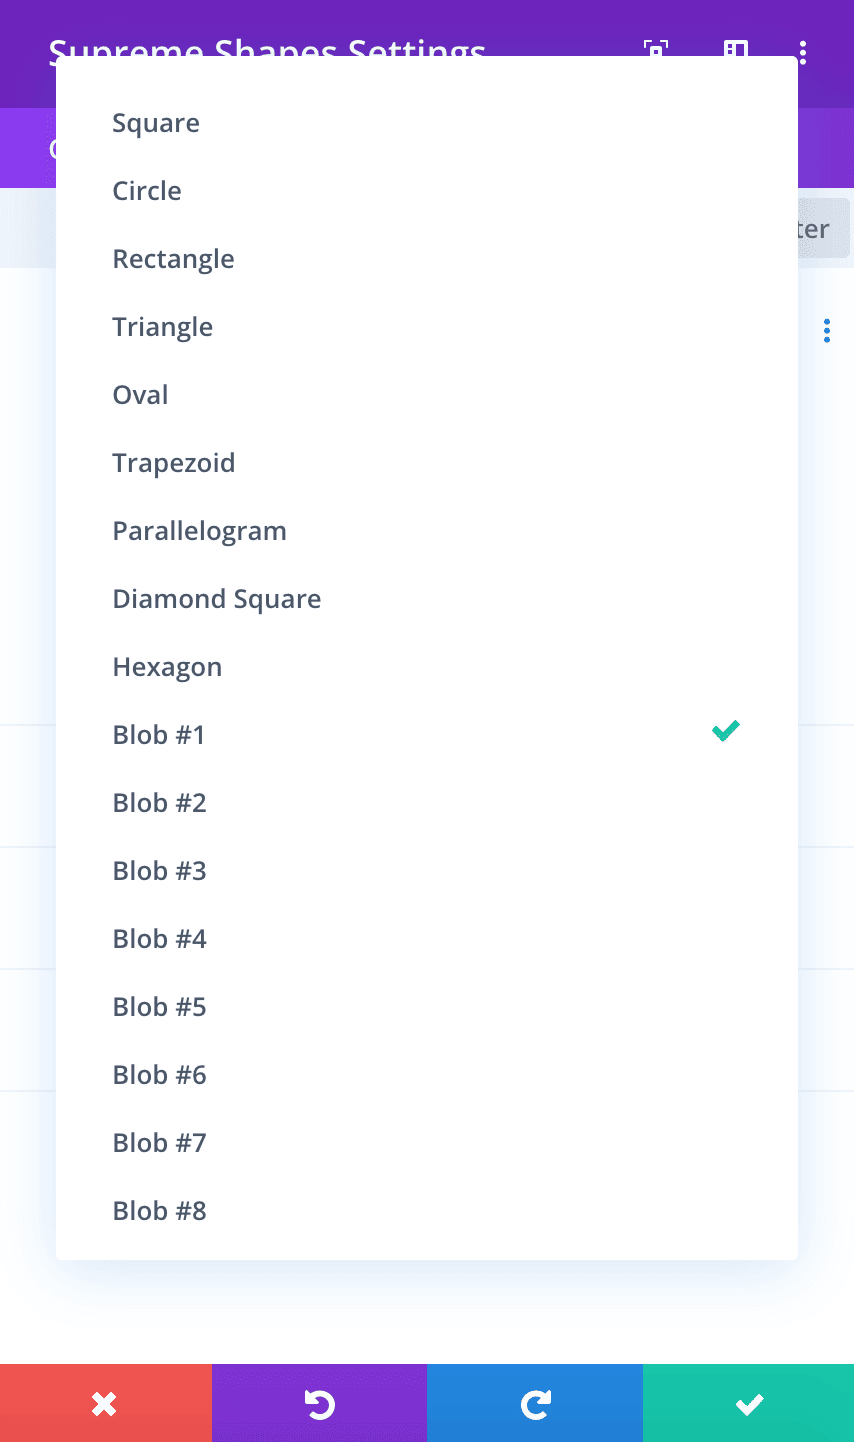Image resolution: width=854 pixels, height=1442 pixels.
Task: Select Blob #1 checked option
Action: coord(427,735)
